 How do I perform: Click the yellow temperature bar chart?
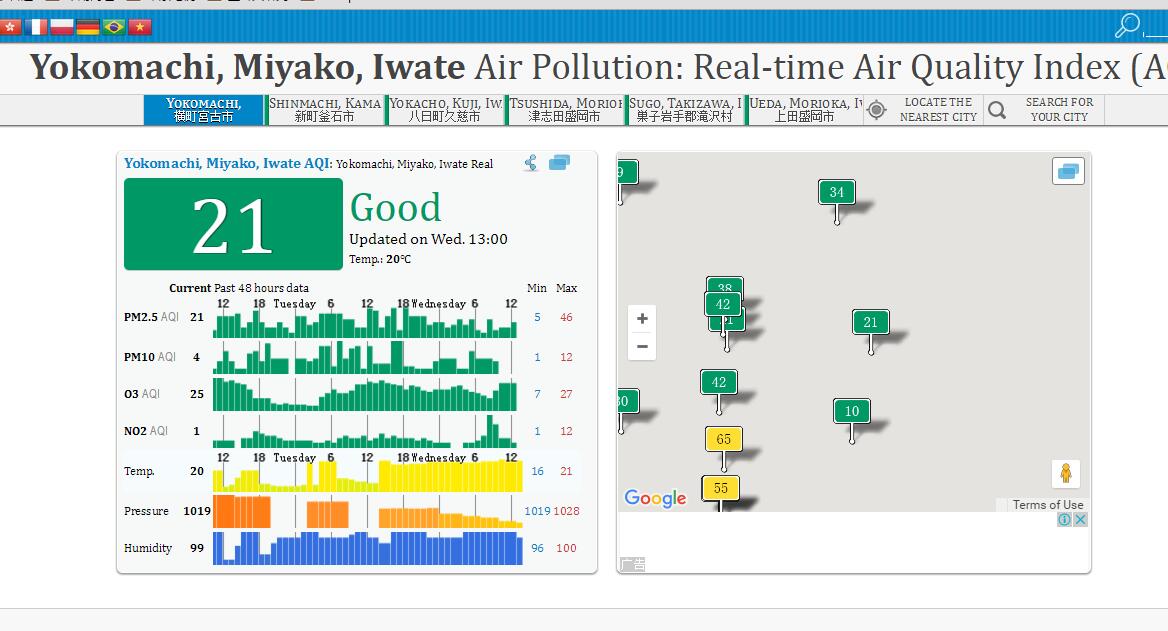point(368,476)
